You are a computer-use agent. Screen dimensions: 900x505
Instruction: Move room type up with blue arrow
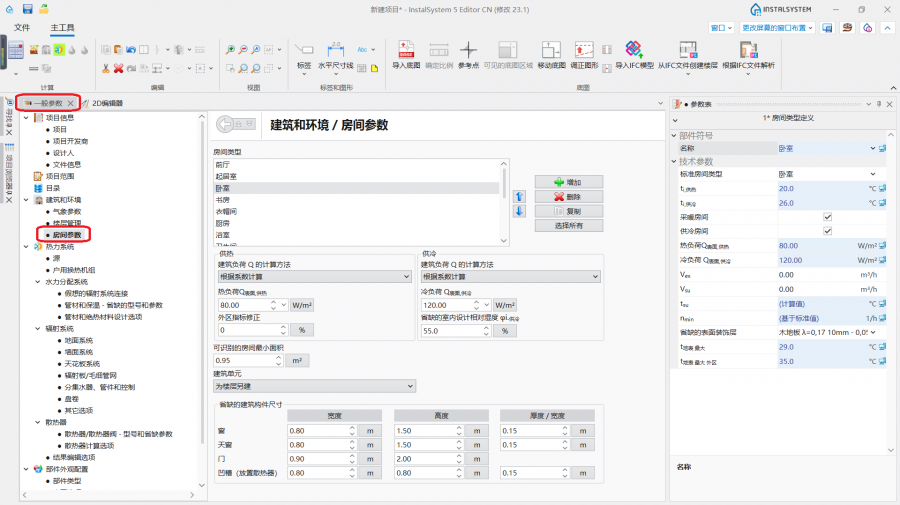click(x=519, y=196)
